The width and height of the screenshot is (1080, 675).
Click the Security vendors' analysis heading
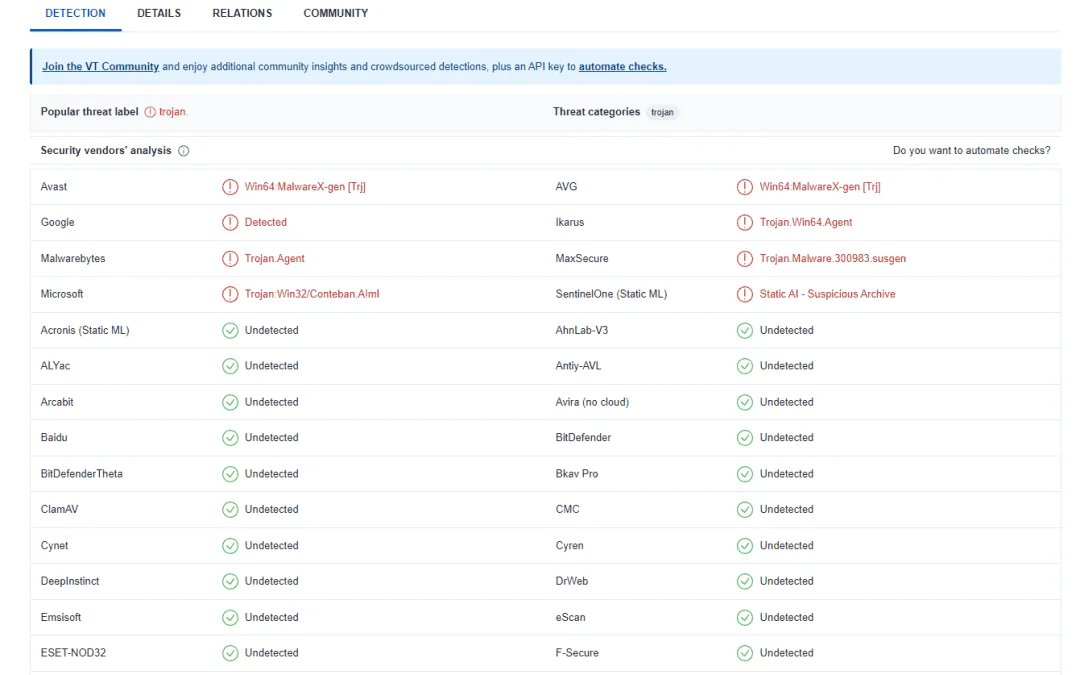pyautogui.click(x=106, y=150)
